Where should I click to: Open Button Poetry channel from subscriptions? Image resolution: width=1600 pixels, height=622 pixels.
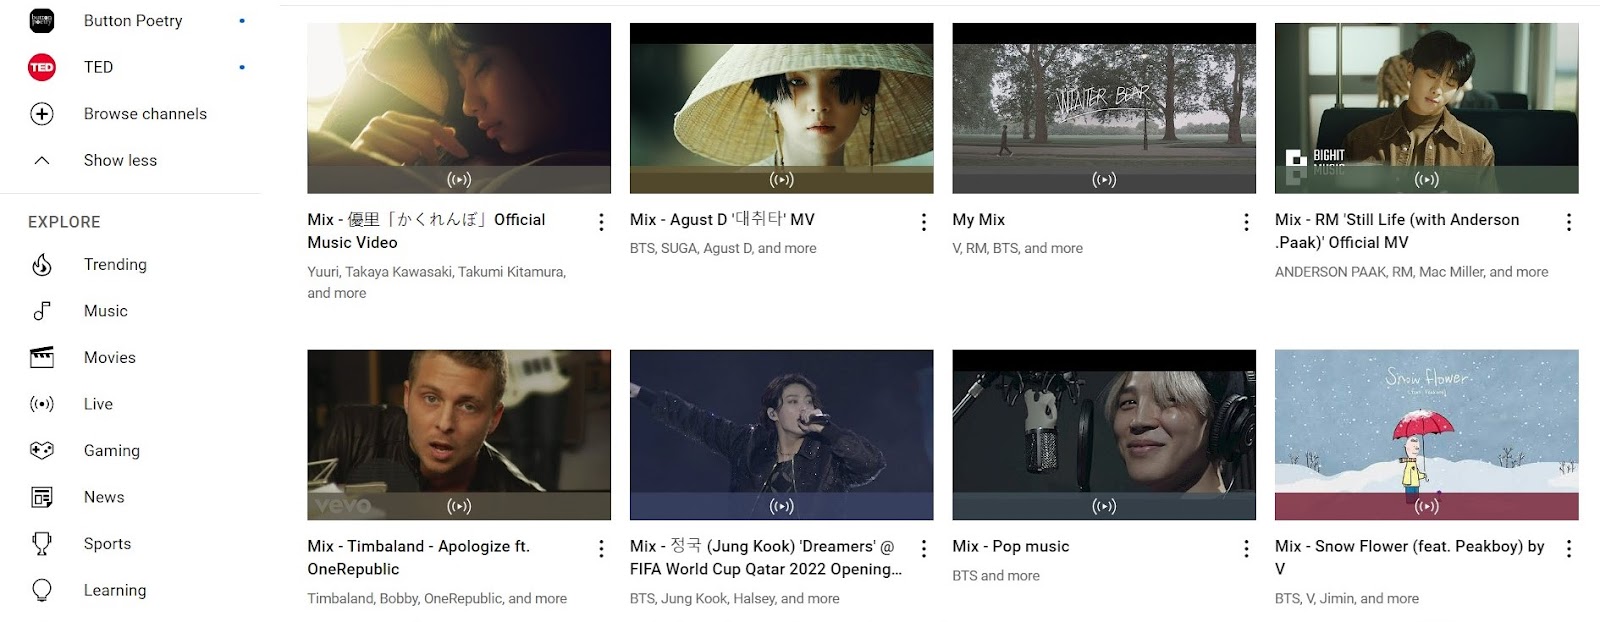point(133,20)
